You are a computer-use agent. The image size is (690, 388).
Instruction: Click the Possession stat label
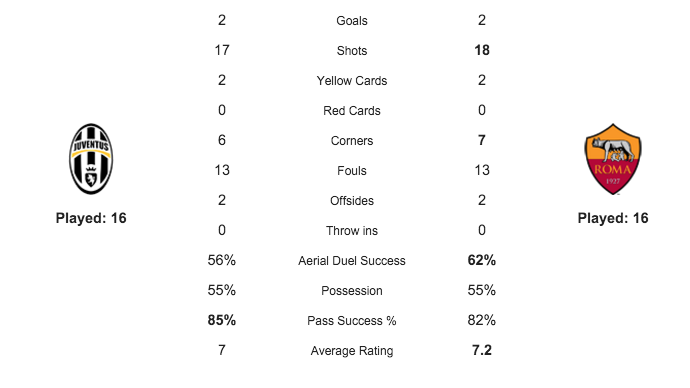coord(352,290)
